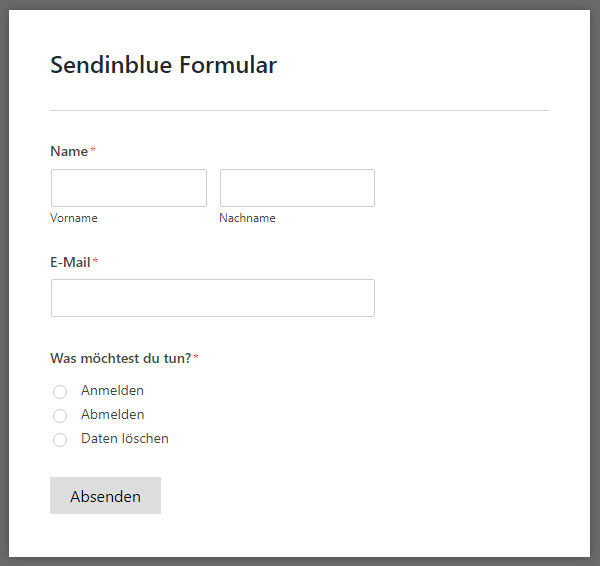Click into the E-Mail text field

213,298
